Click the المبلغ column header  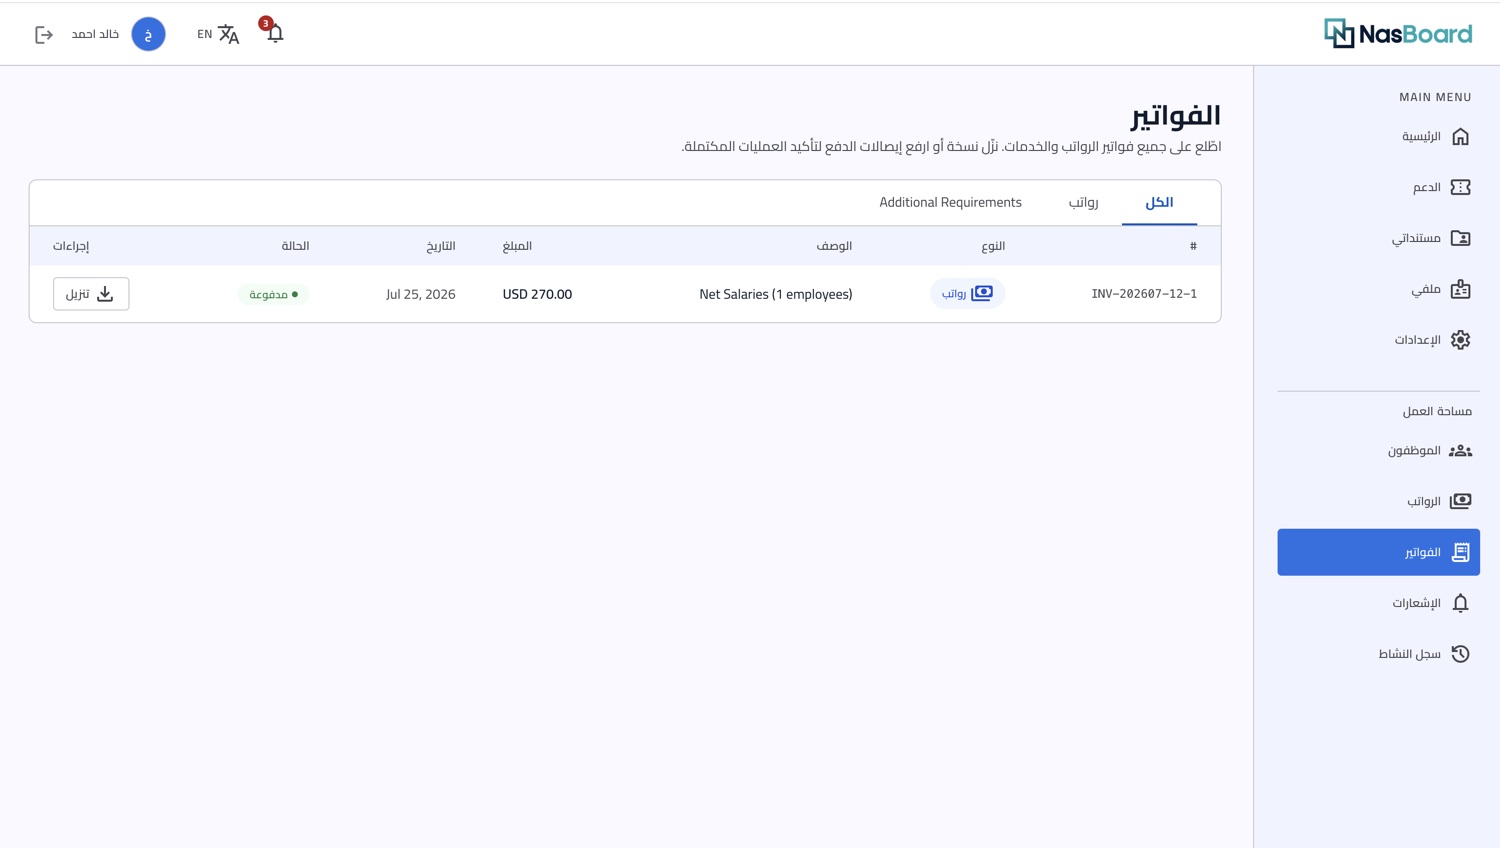click(517, 246)
